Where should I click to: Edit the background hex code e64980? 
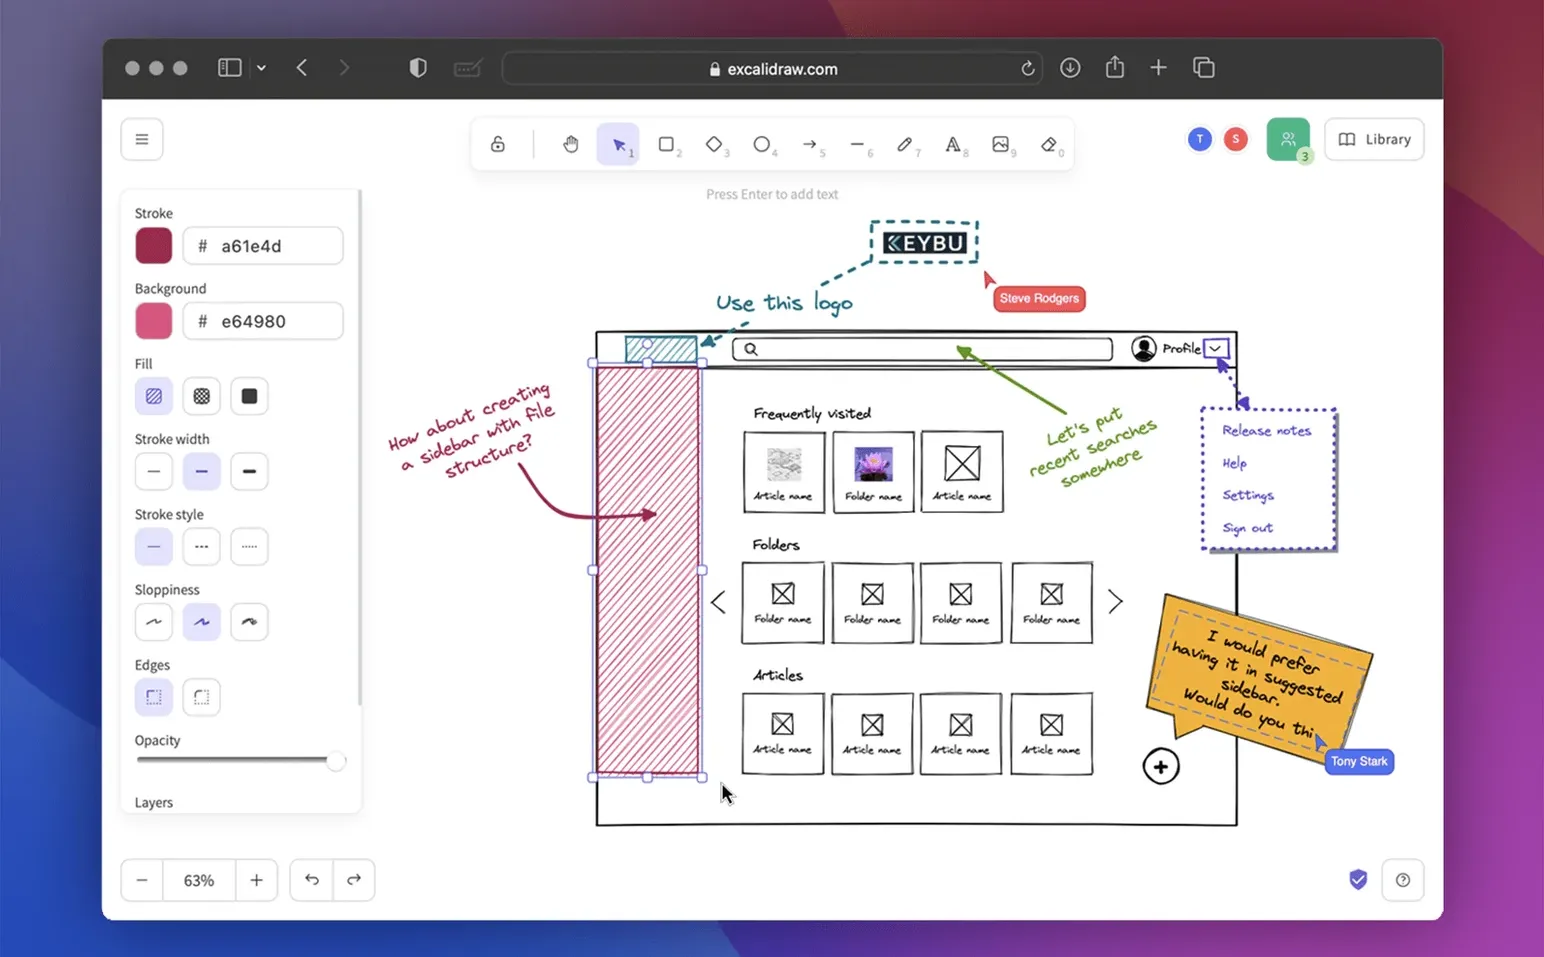click(x=263, y=321)
